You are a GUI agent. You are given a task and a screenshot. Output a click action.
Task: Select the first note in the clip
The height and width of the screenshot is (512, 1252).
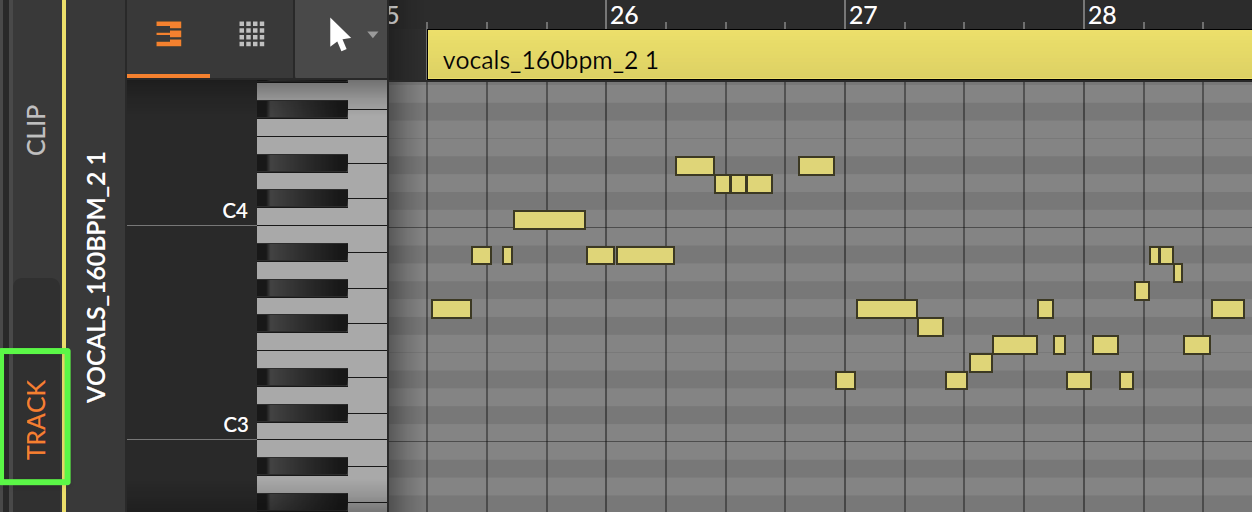pos(451,309)
